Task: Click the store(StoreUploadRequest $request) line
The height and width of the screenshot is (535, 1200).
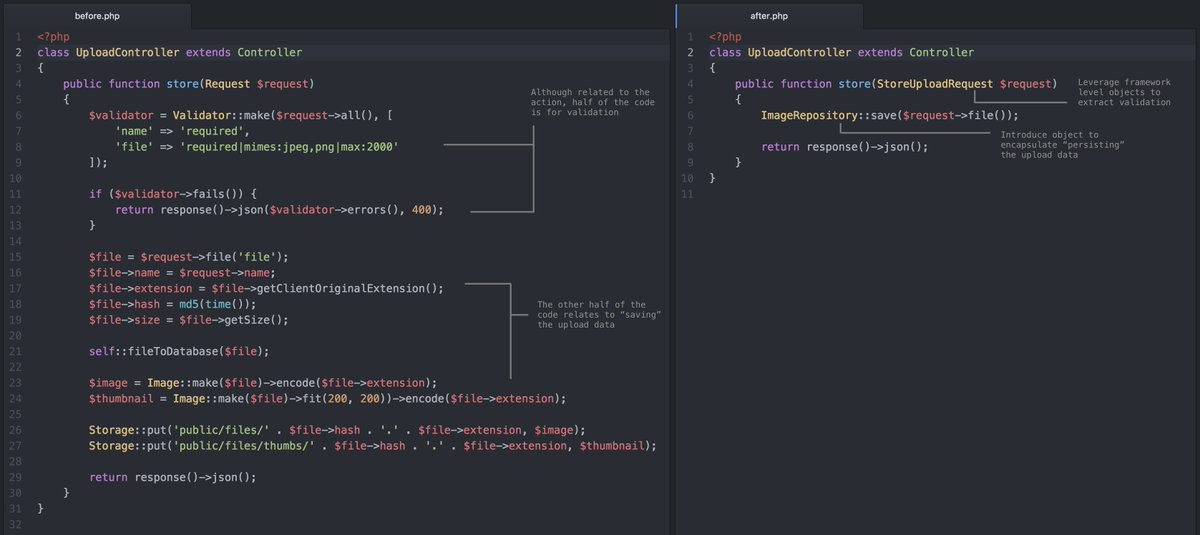Action: [x=895, y=84]
